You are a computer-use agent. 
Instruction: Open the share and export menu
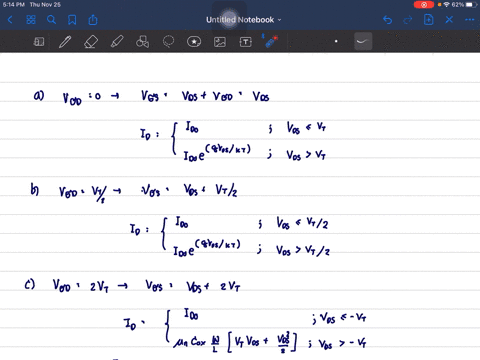[x=93, y=20]
